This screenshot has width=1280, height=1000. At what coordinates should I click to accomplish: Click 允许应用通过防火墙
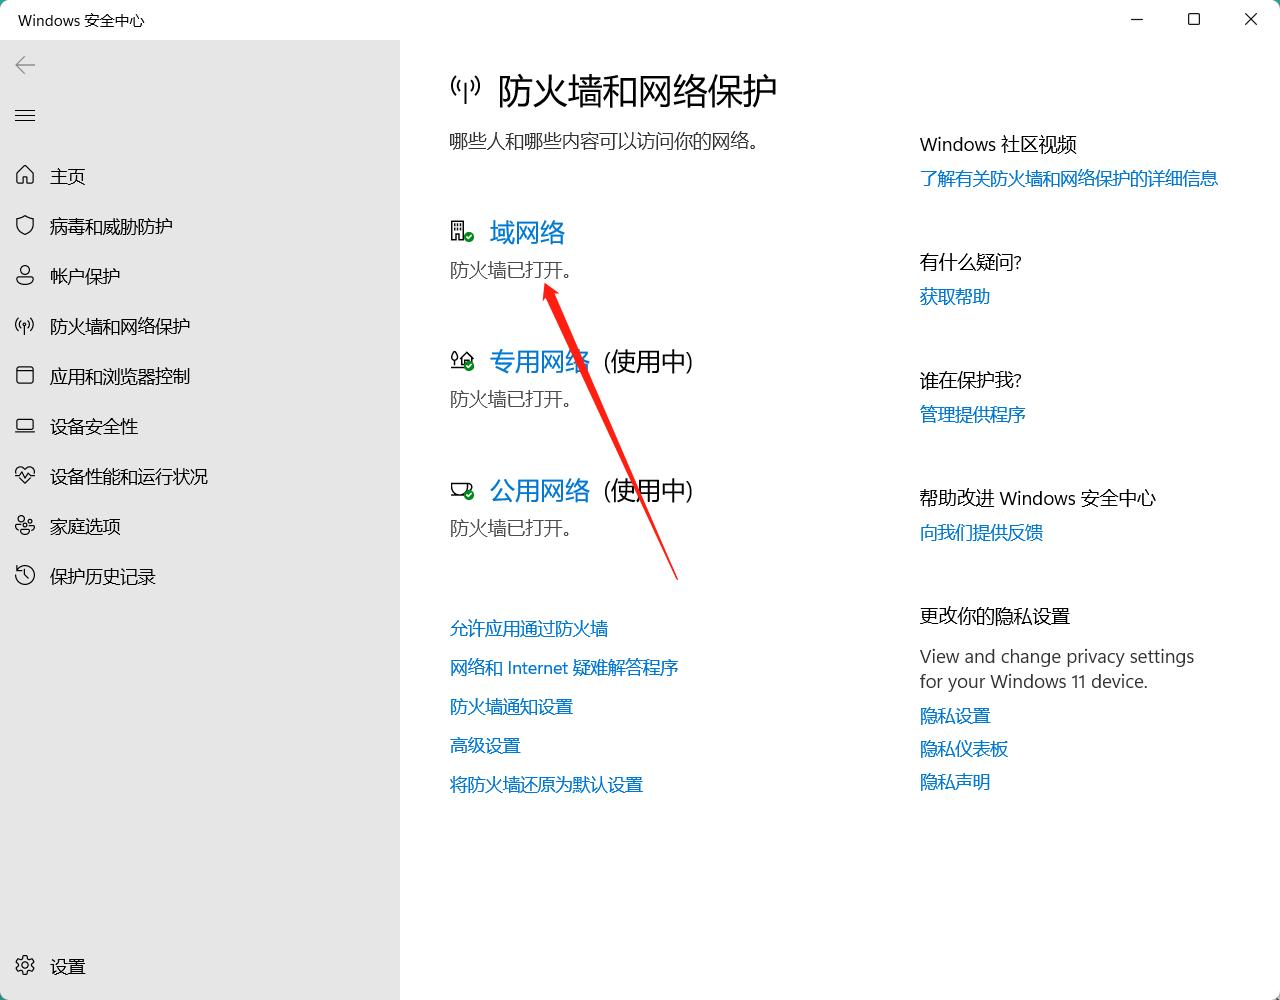tap(529, 628)
